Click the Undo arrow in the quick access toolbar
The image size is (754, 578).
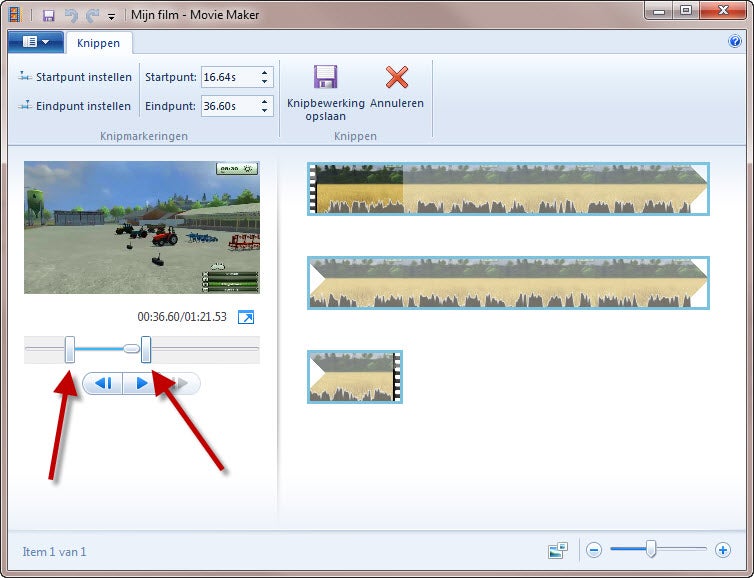(72, 15)
